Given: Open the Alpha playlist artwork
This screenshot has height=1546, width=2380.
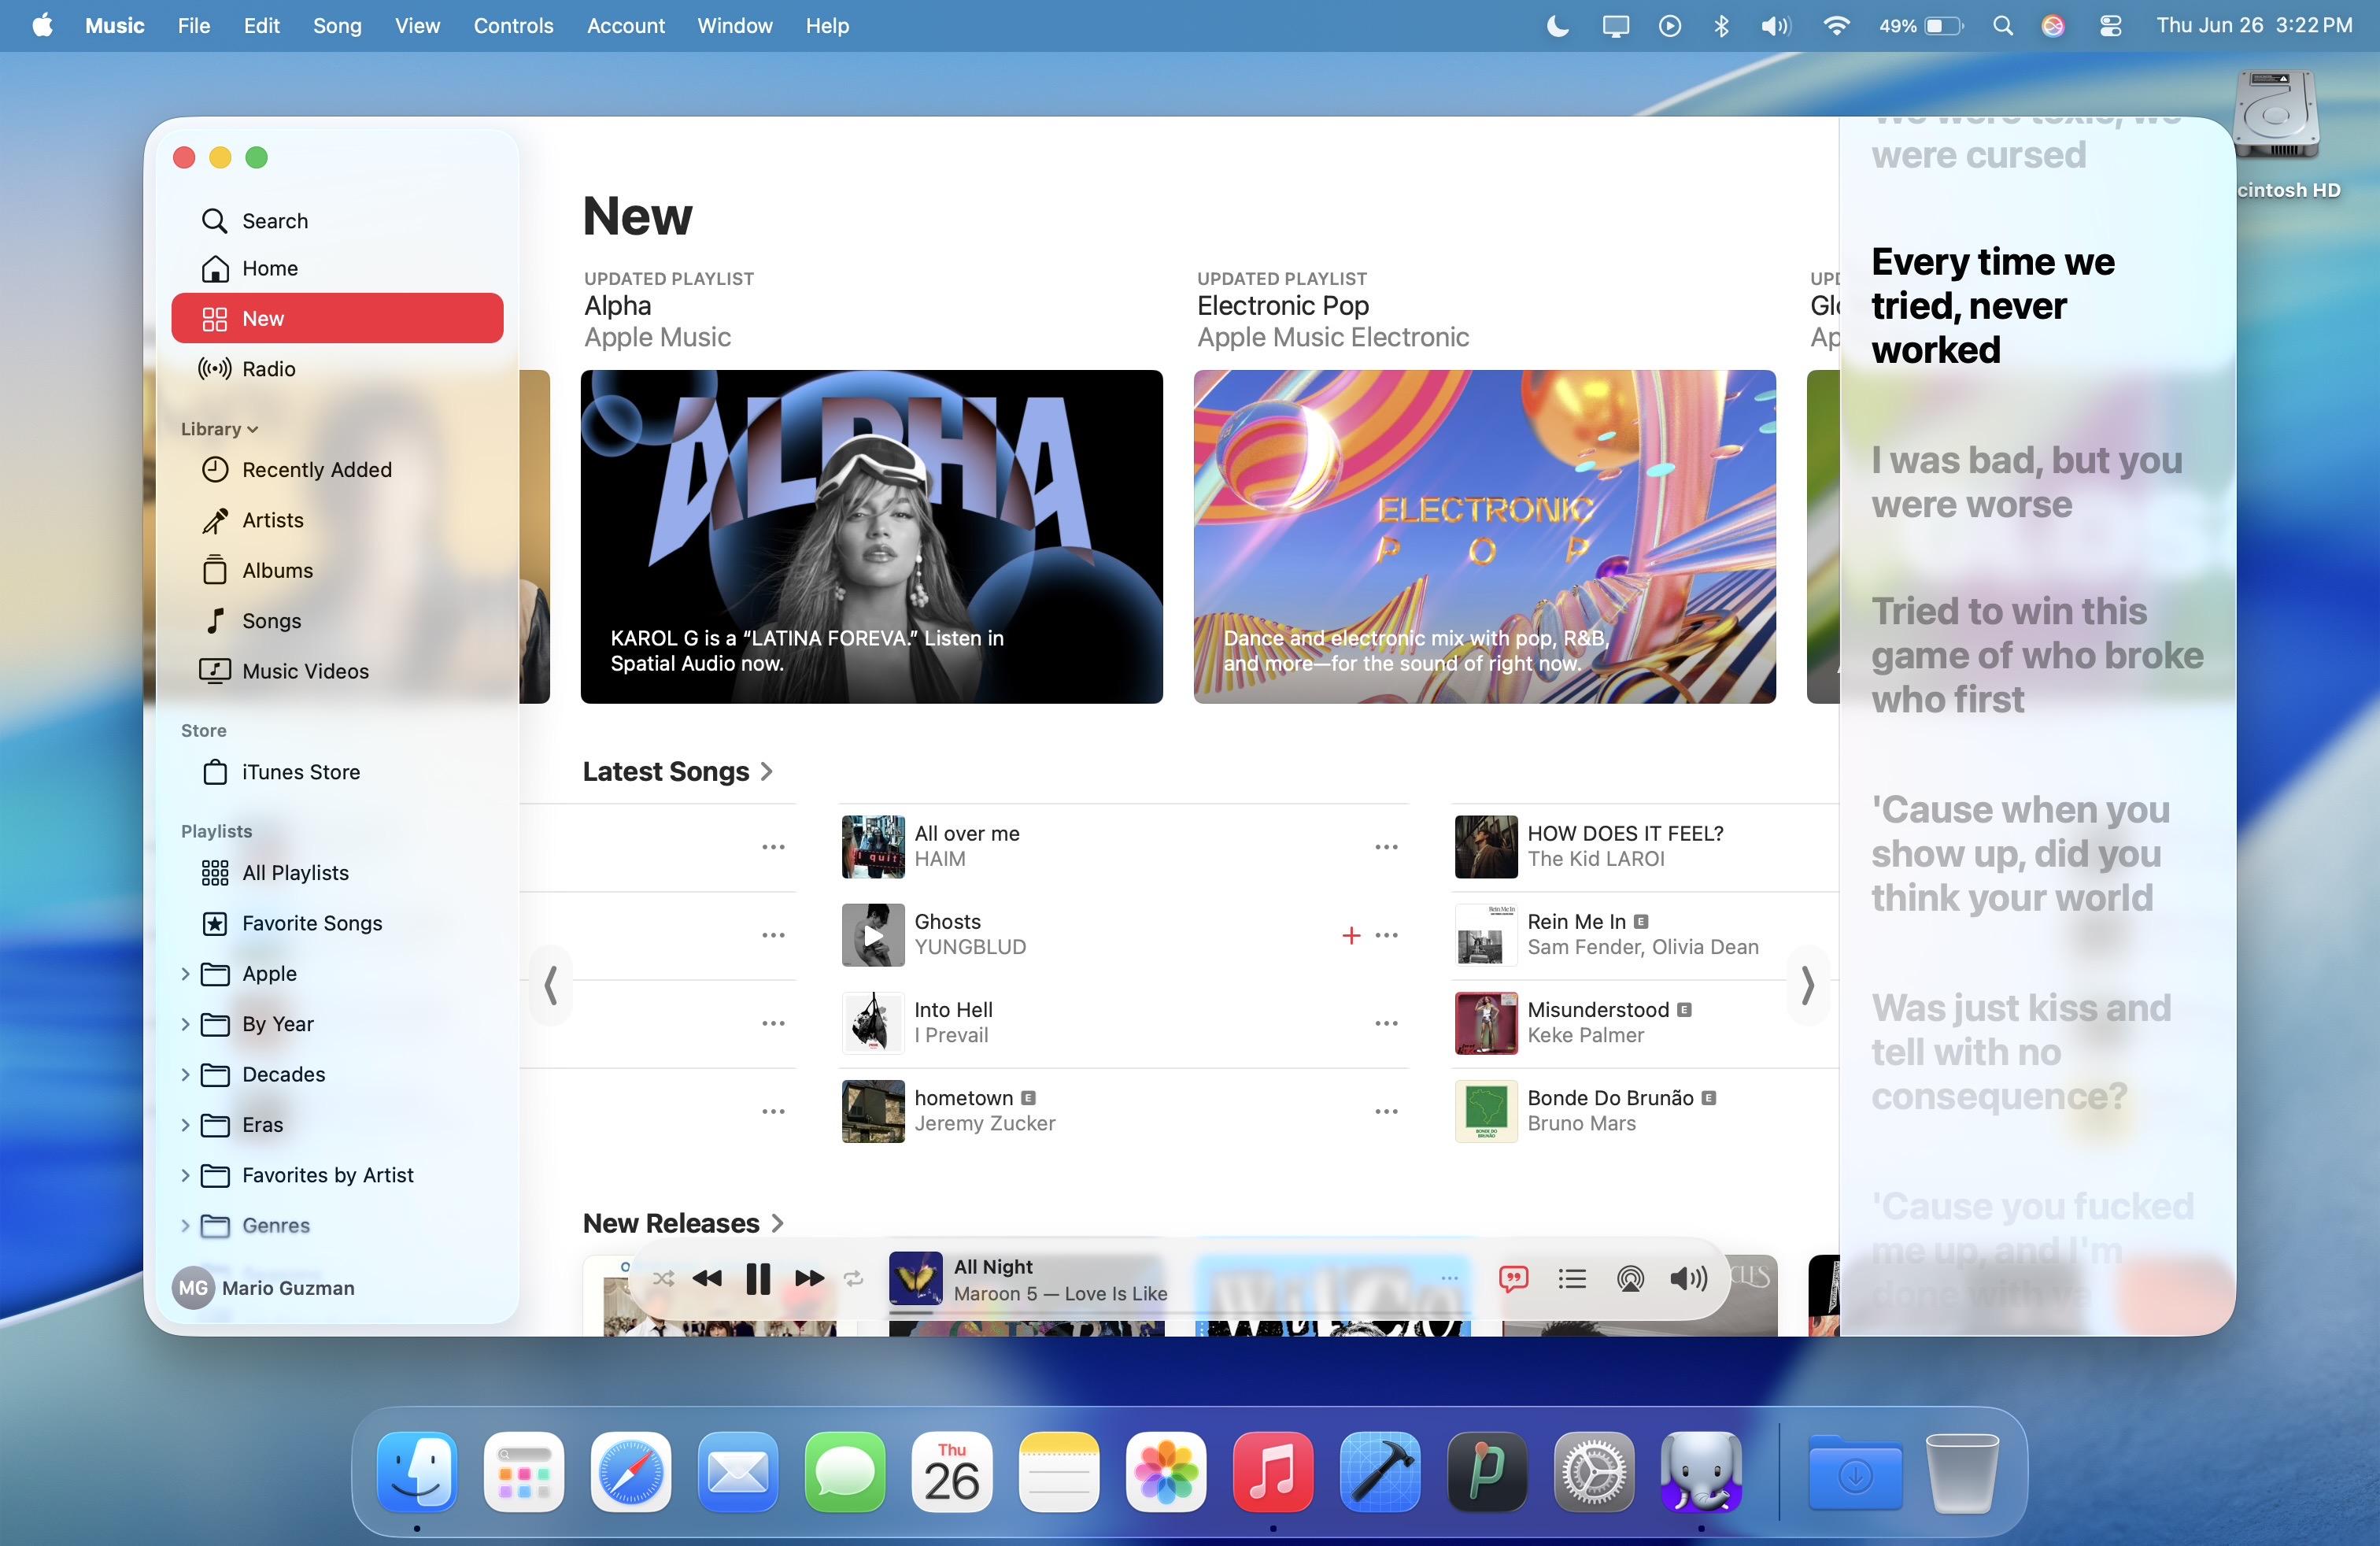Looking at the screenshot, I should 871,536.
